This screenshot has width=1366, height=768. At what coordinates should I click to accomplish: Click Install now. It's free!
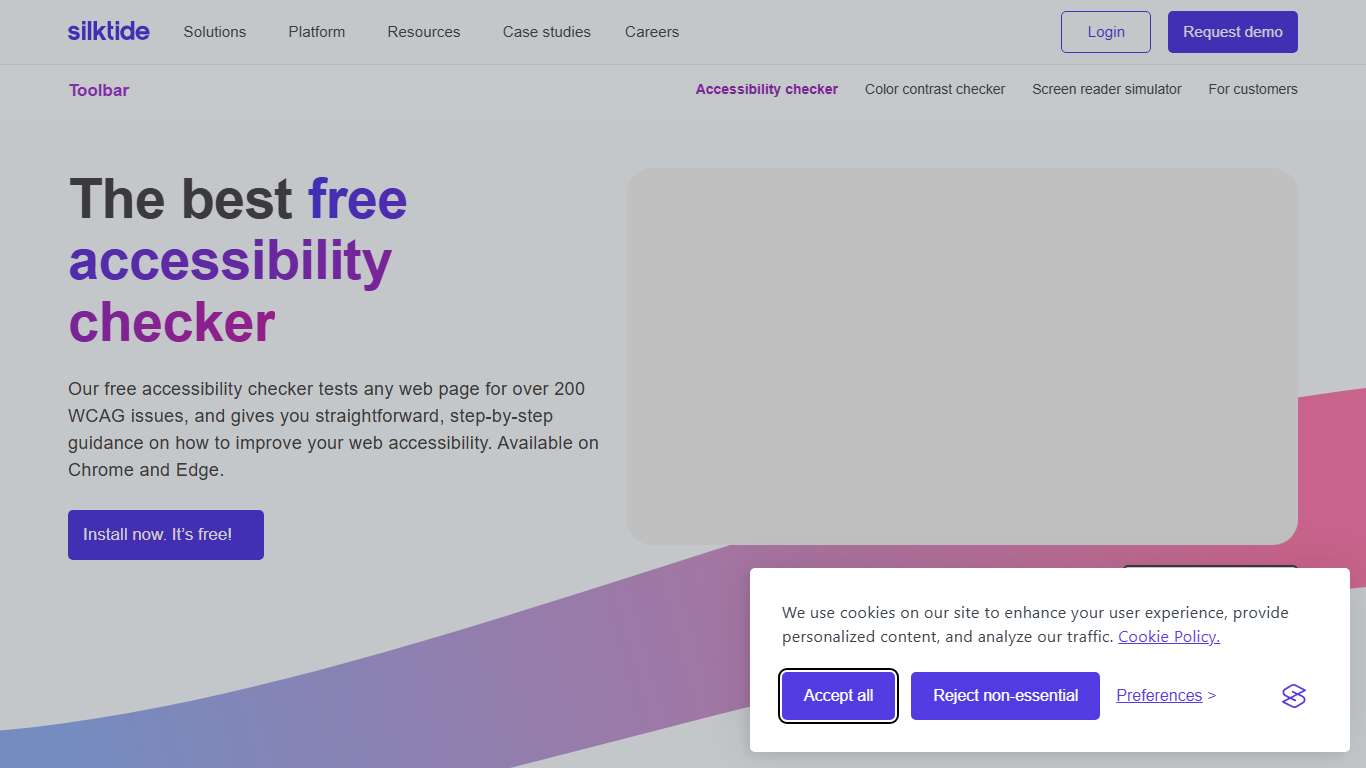(165, 534)
